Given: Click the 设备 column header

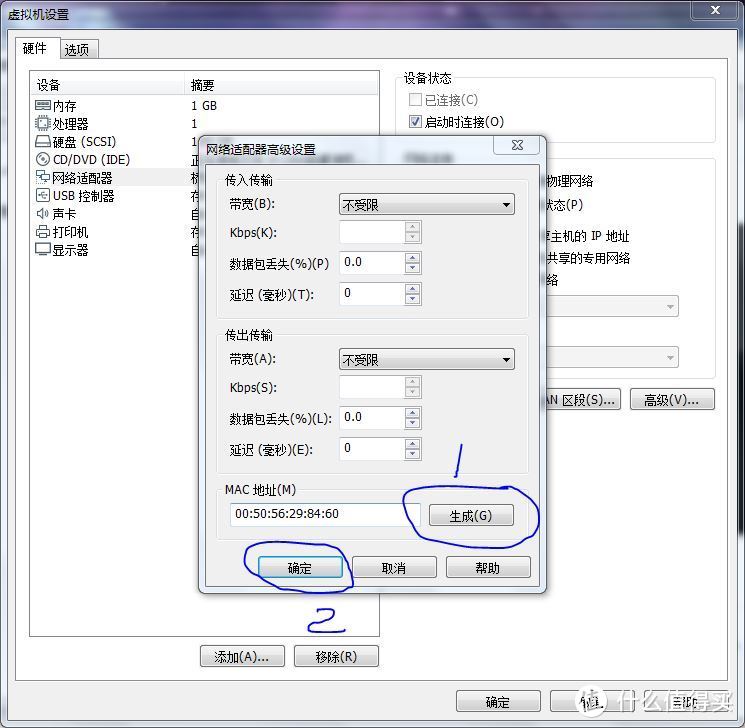Looking at the screenshot, I should pyautogui.click(x=107, y=85).
